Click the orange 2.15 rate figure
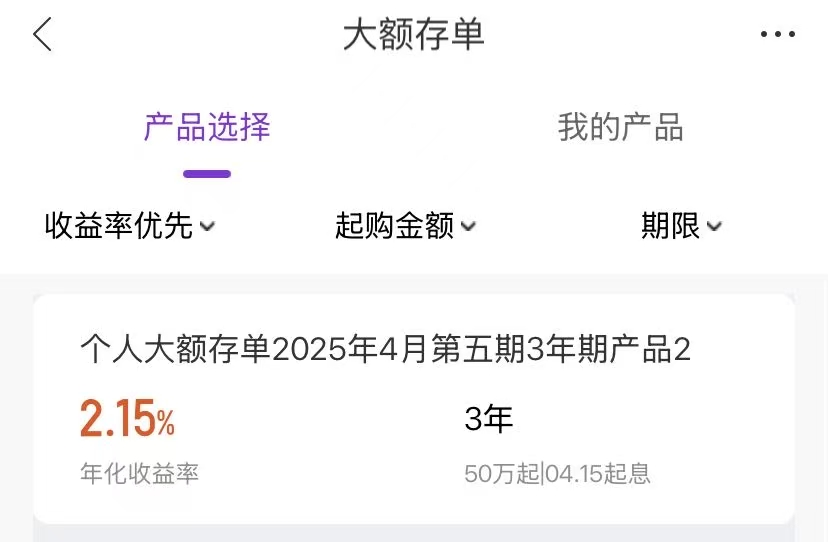The image size is (828, 542). click(116, 420)
